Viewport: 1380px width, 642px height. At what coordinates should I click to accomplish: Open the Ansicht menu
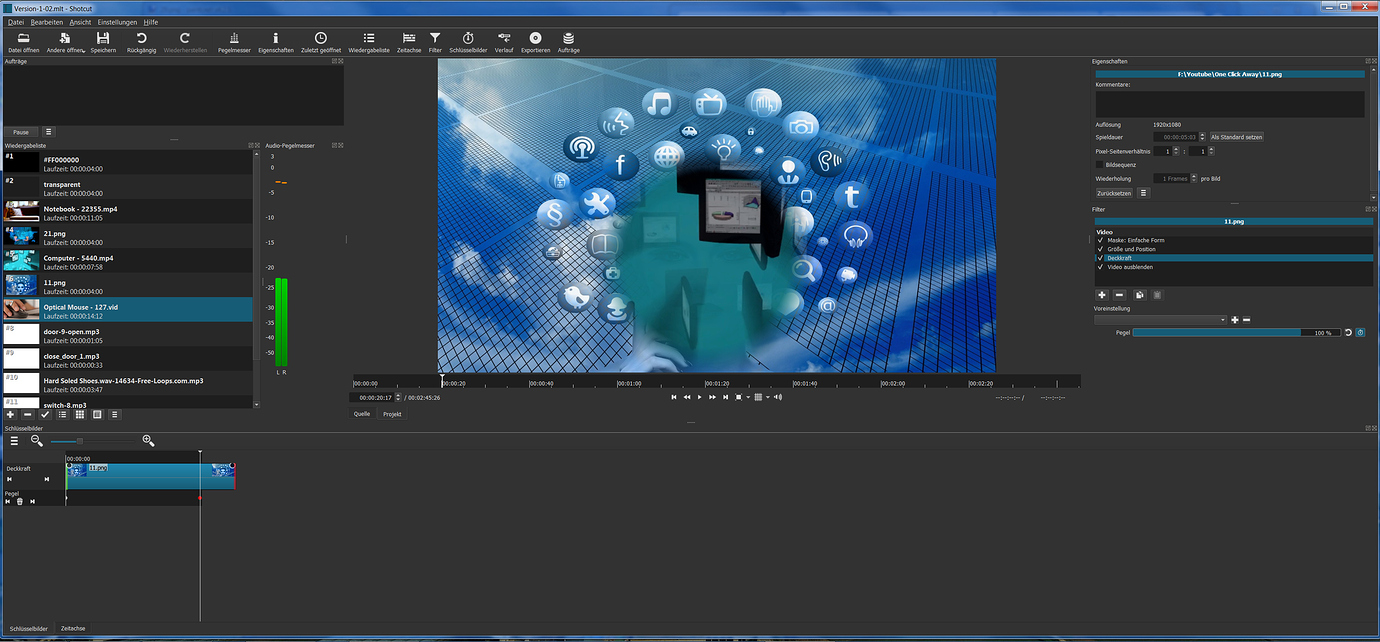(x=80, y=21)
